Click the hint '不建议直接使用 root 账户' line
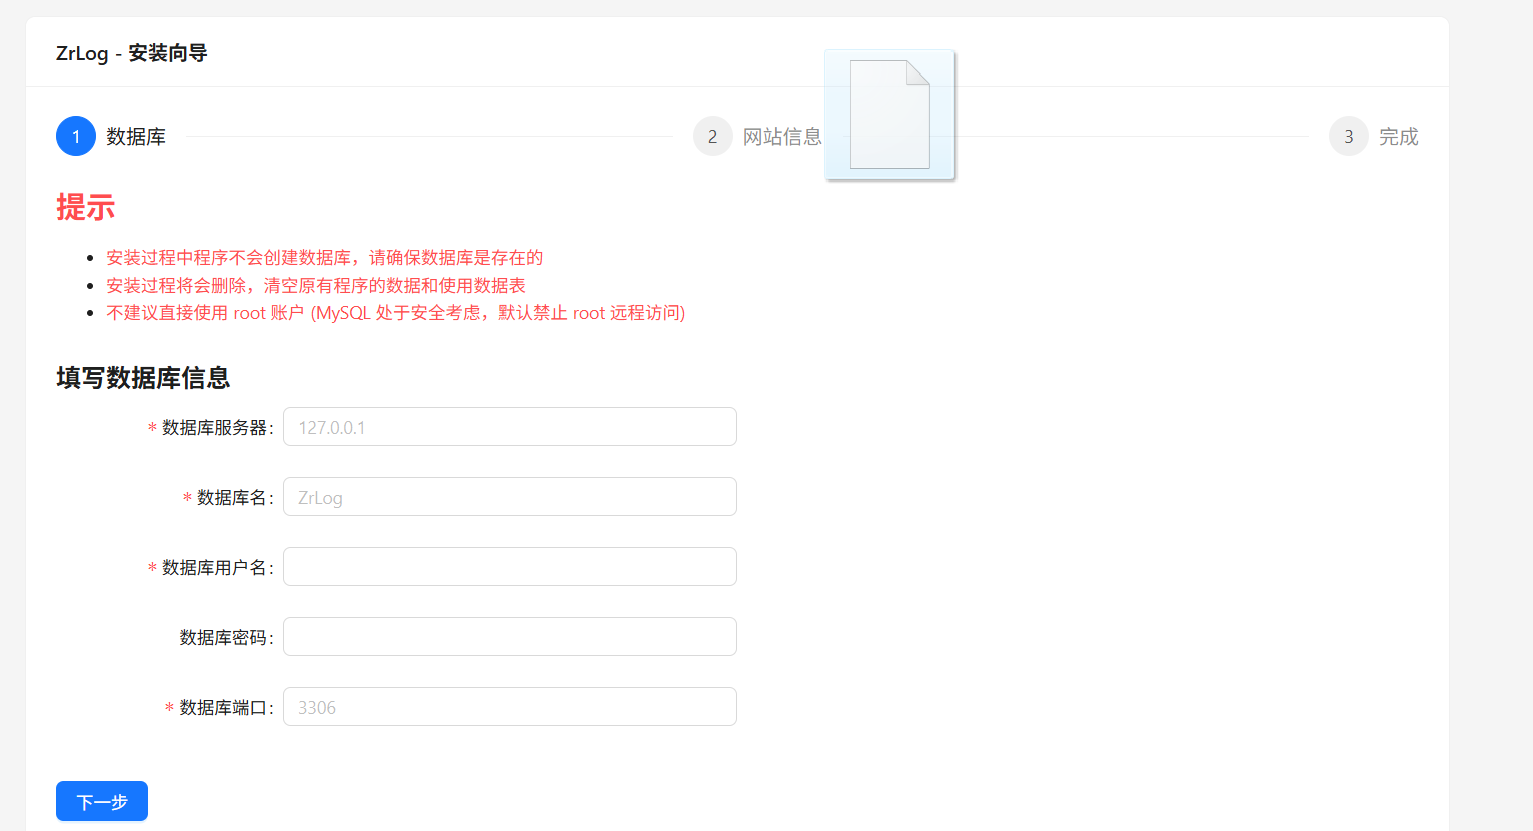This screenshot has height=831, width=1533. (x=396, y=313)
